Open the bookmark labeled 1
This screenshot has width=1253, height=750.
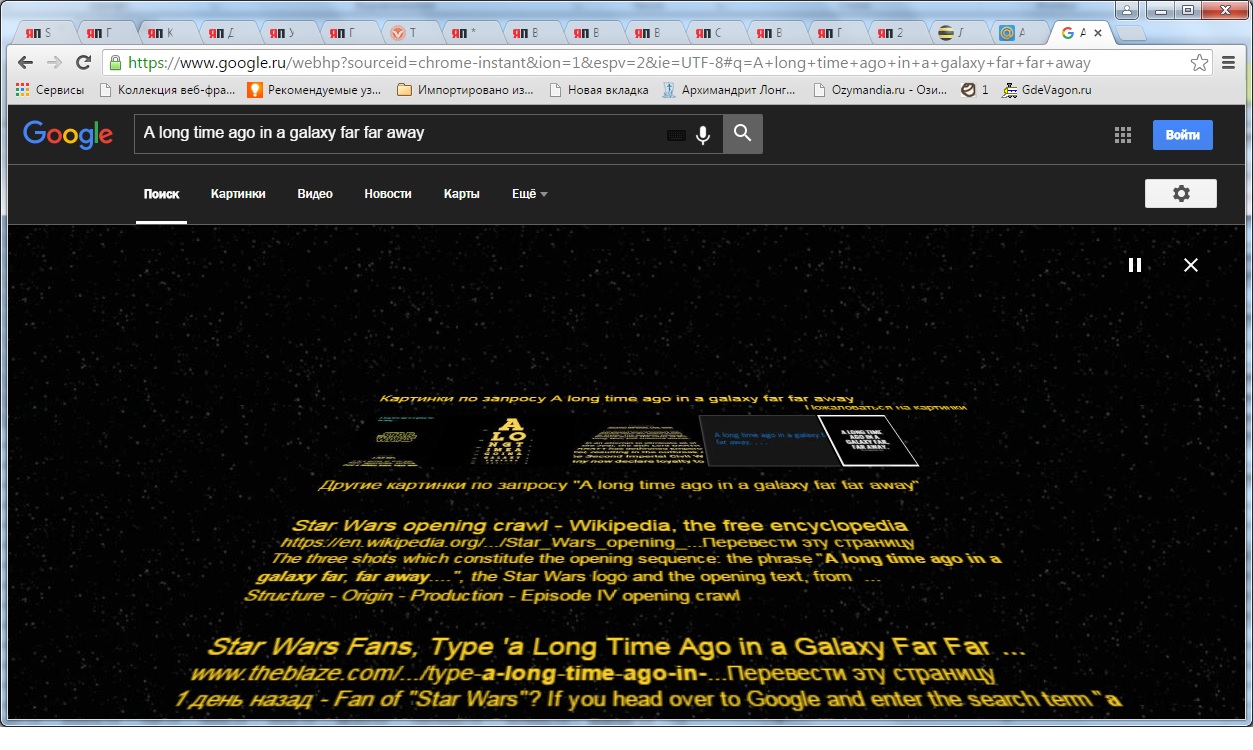(x=975, y=90)
